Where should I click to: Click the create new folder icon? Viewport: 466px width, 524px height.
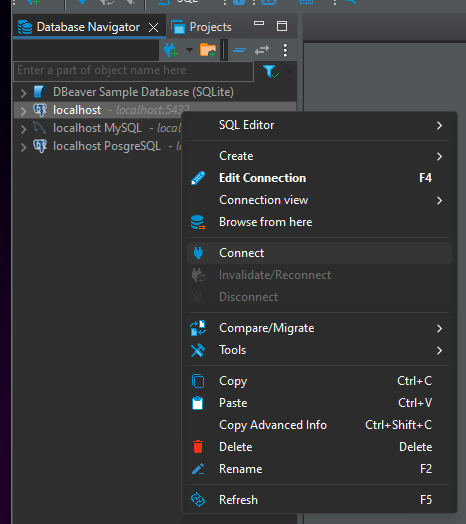[x=208, y=50]
